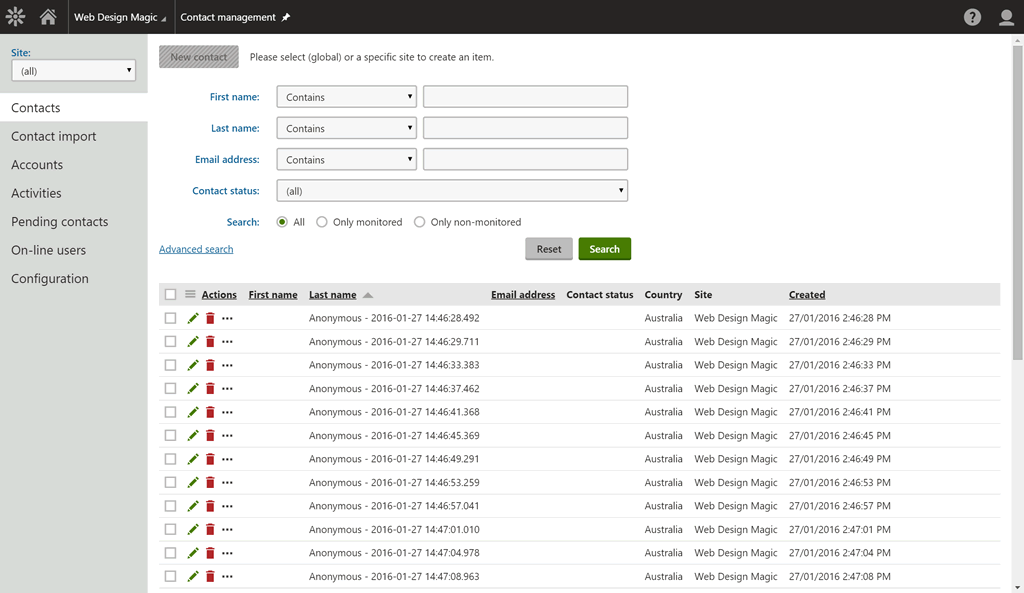The width and height of the screenshot is (1024, 593).
Task: Open the grid actions hamburger menu in header
Action: 190,294
